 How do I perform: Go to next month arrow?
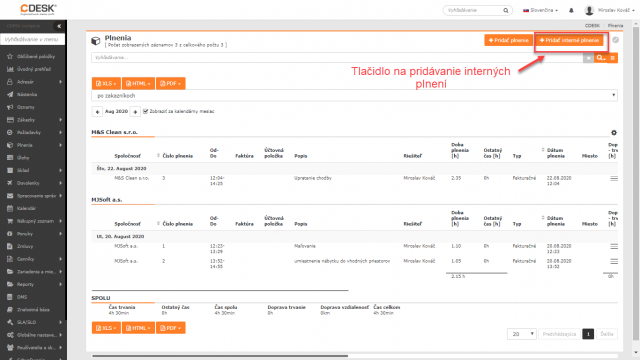(x=135, y=111)
